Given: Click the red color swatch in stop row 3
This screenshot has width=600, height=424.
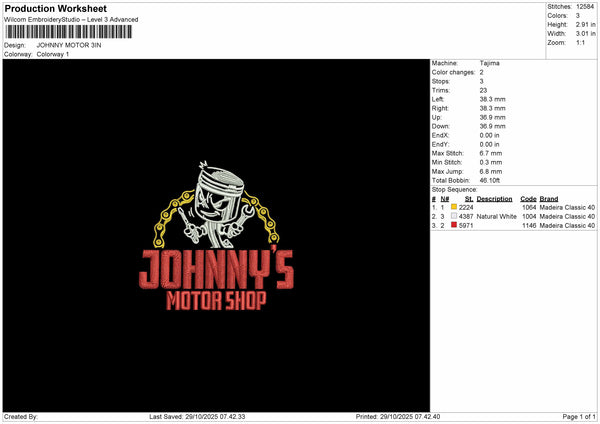Looking at the screenshot, I should 454,225.
